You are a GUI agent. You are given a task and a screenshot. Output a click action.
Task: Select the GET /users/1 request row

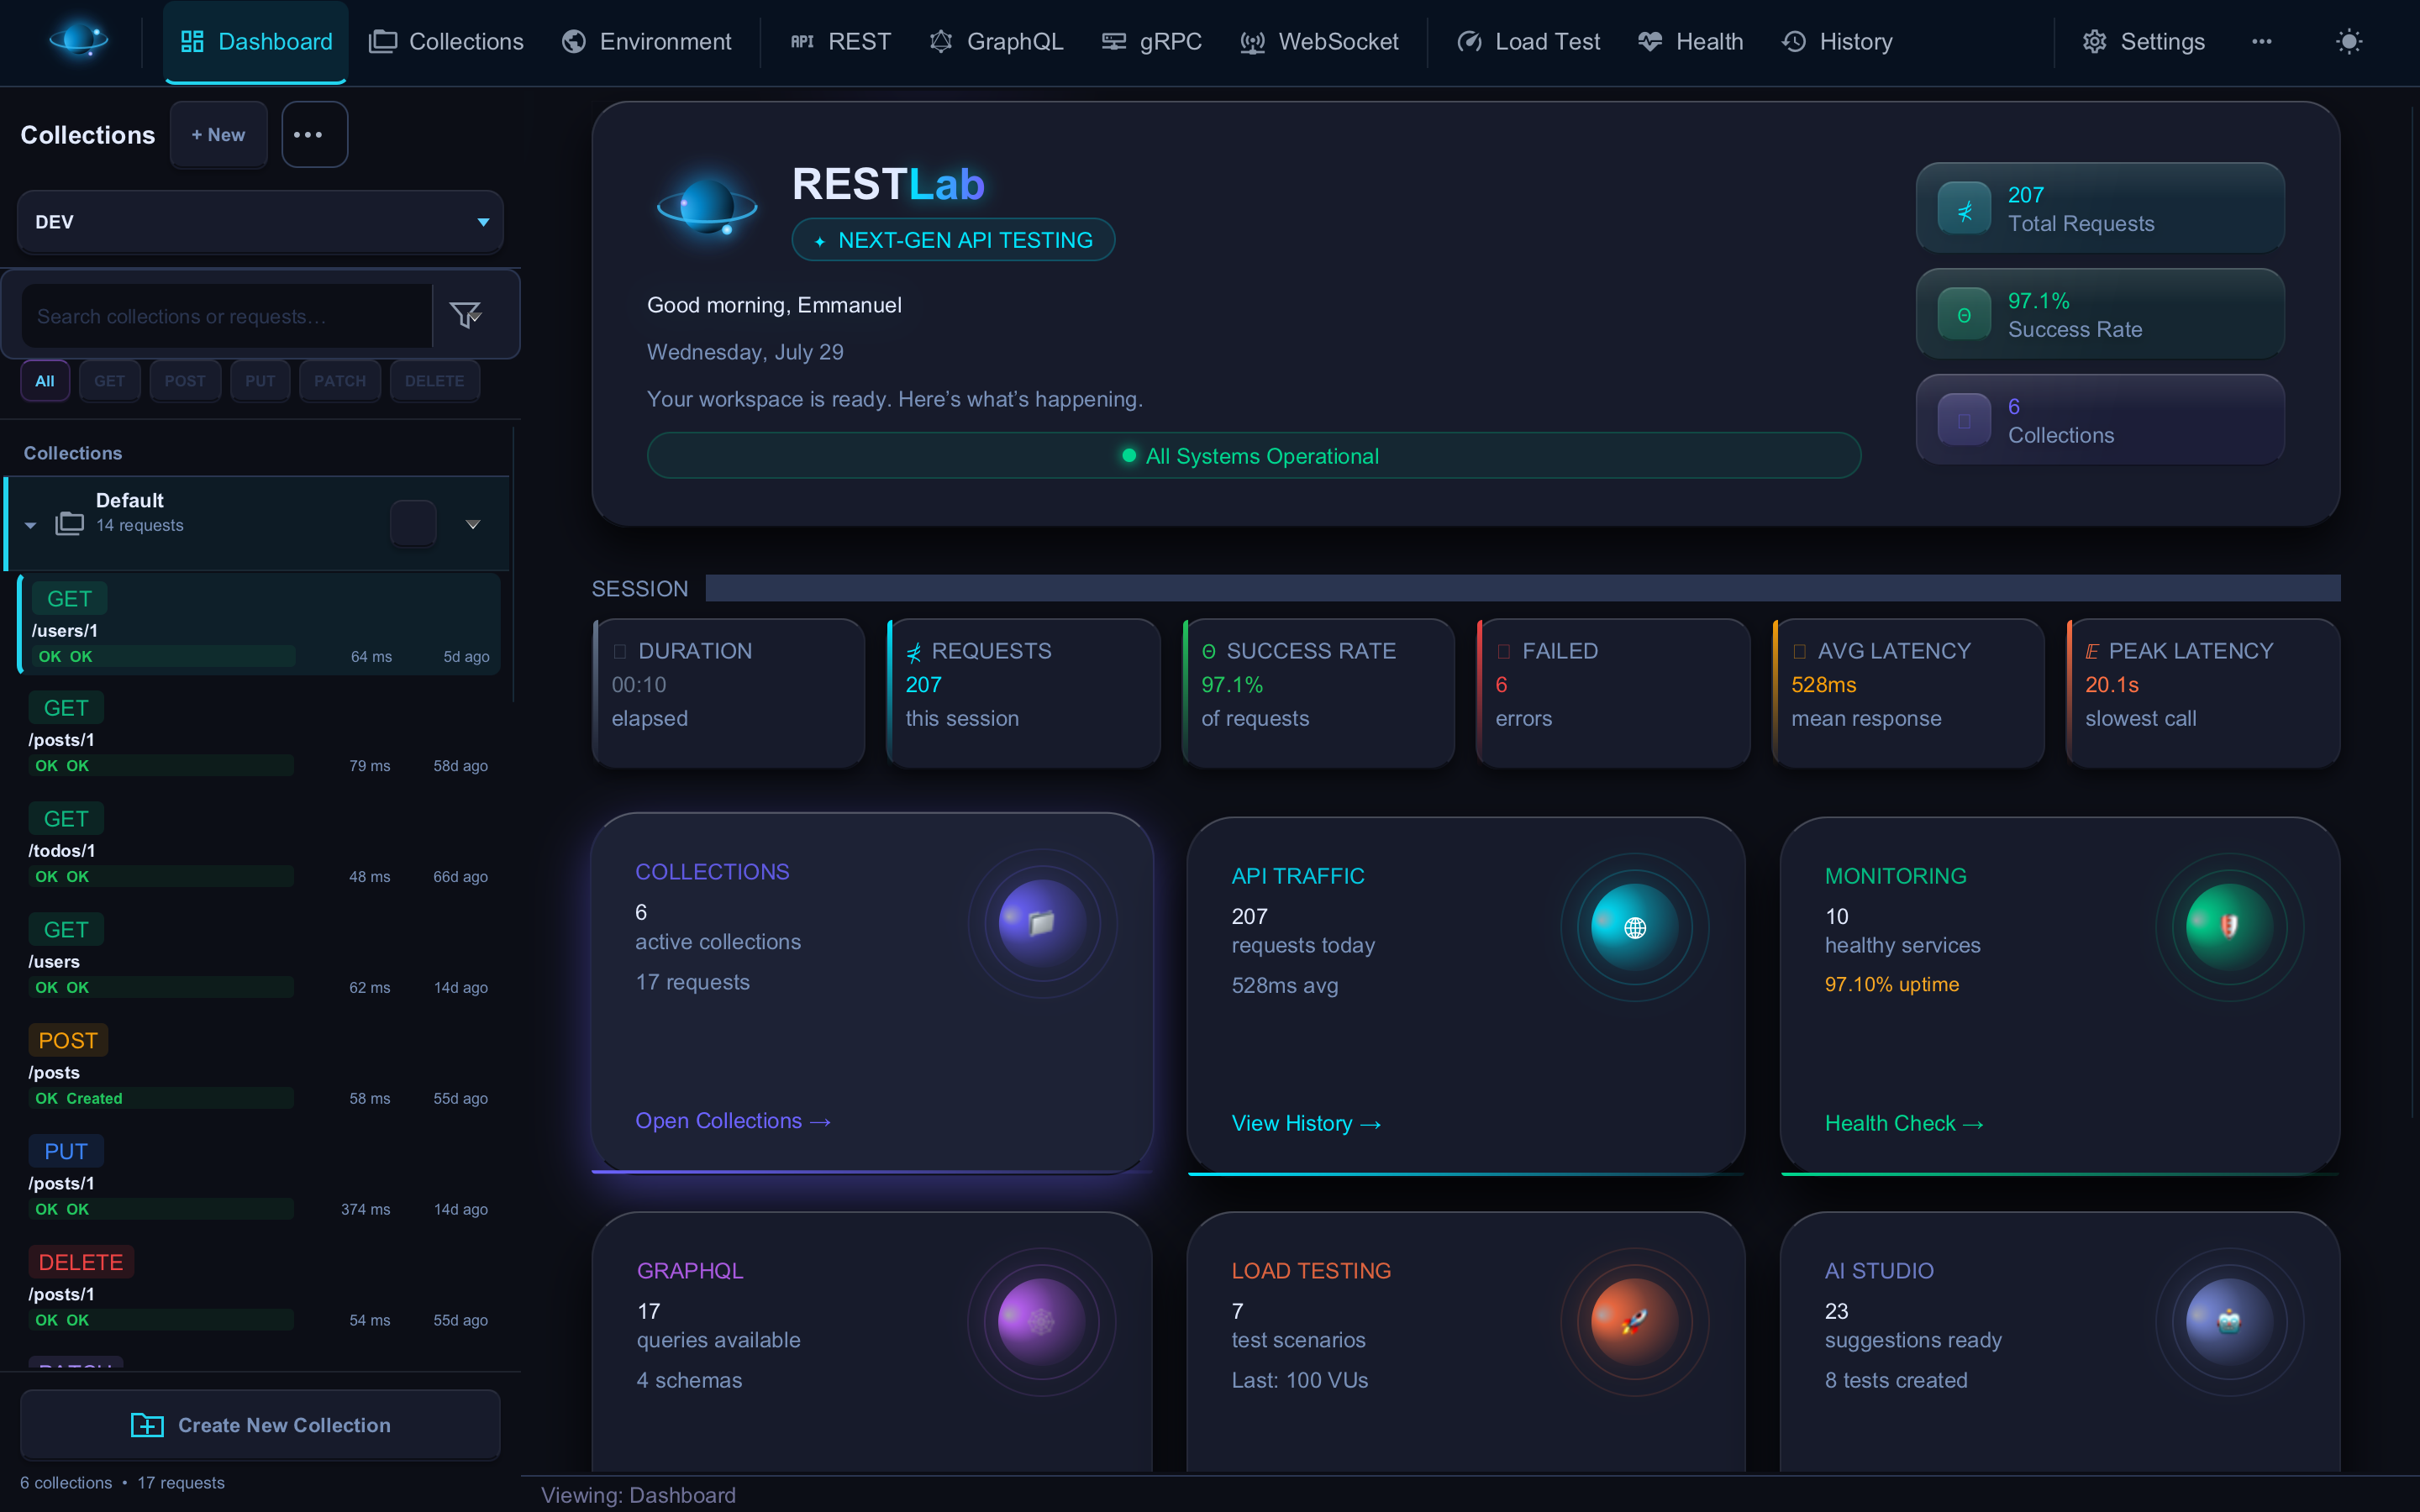click(x=260, y=624)
